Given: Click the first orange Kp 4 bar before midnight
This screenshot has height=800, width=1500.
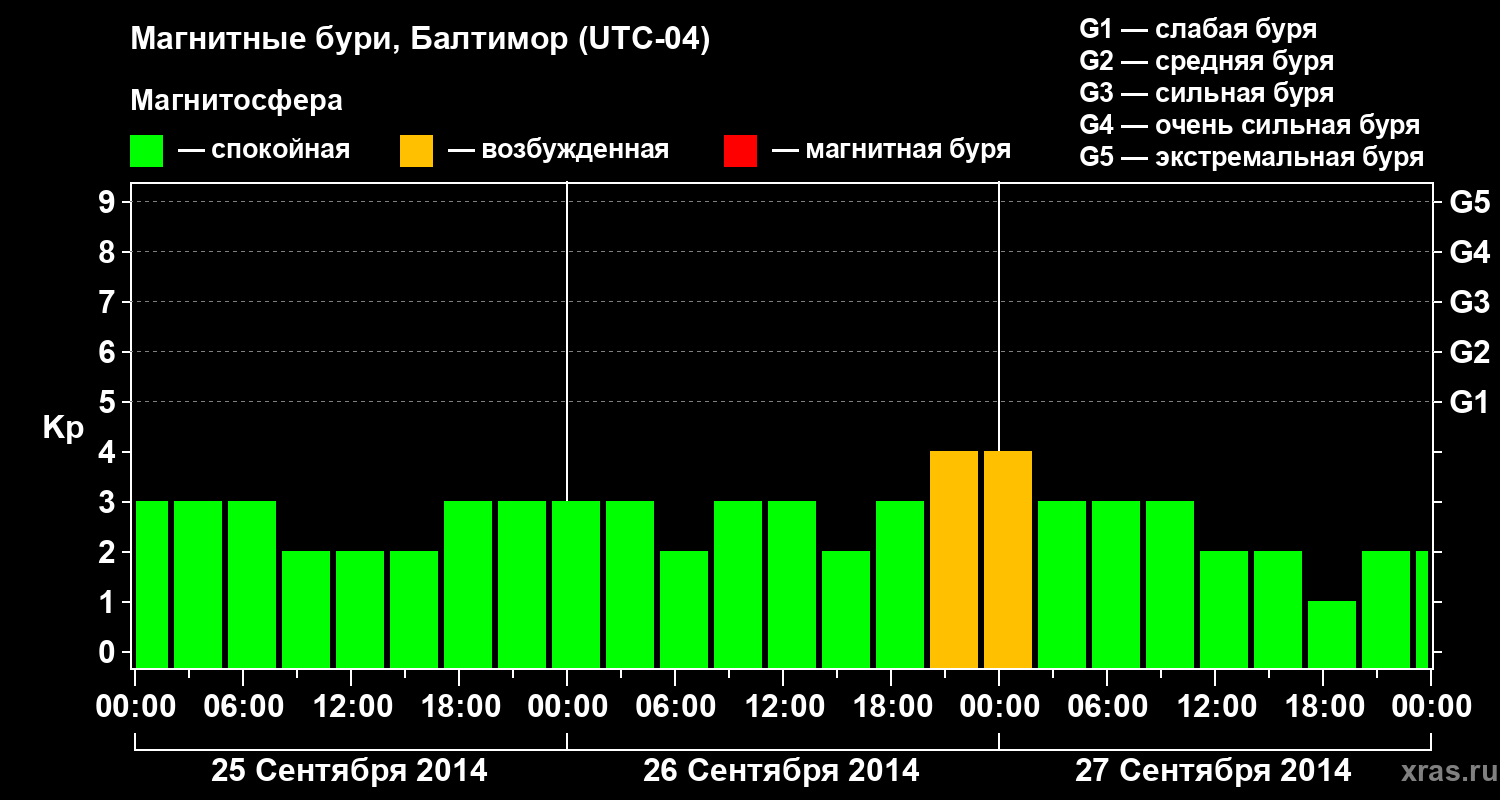Looking at the screenshot, I should coord(954,560).
